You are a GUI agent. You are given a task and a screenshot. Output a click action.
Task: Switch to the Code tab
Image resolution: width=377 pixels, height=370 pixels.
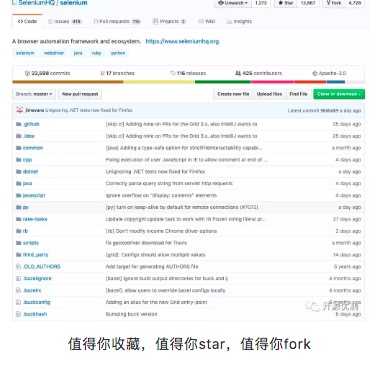pos(27,21)
